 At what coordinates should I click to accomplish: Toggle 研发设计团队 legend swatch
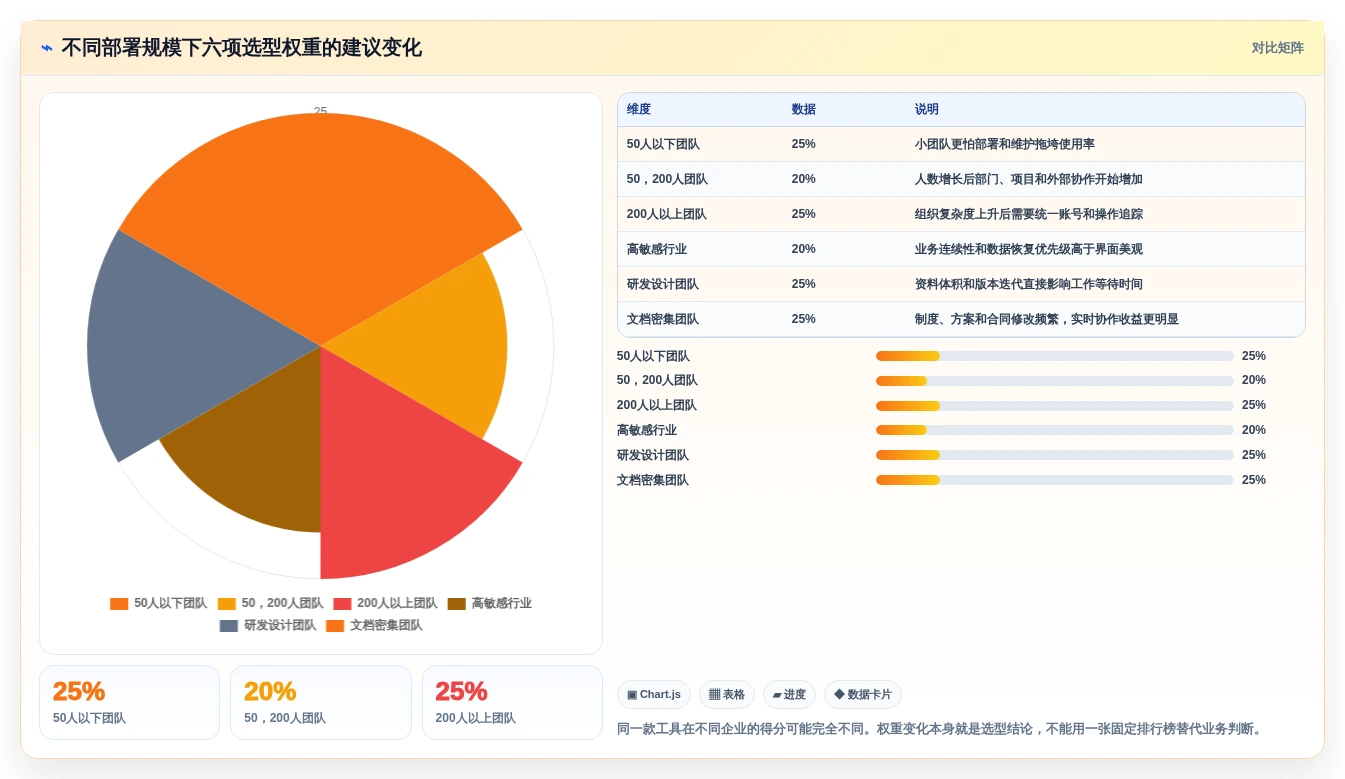point(229,626)
